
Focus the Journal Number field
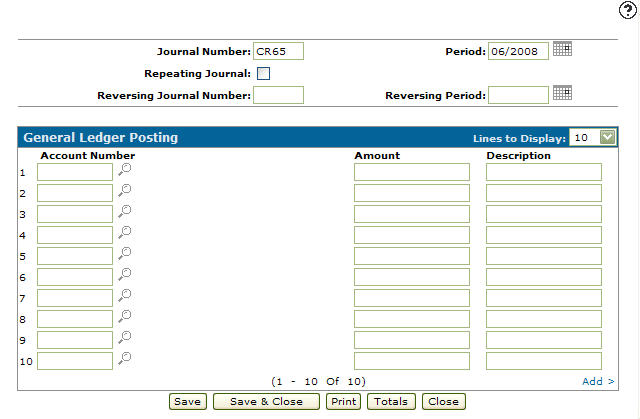[278, 51]
